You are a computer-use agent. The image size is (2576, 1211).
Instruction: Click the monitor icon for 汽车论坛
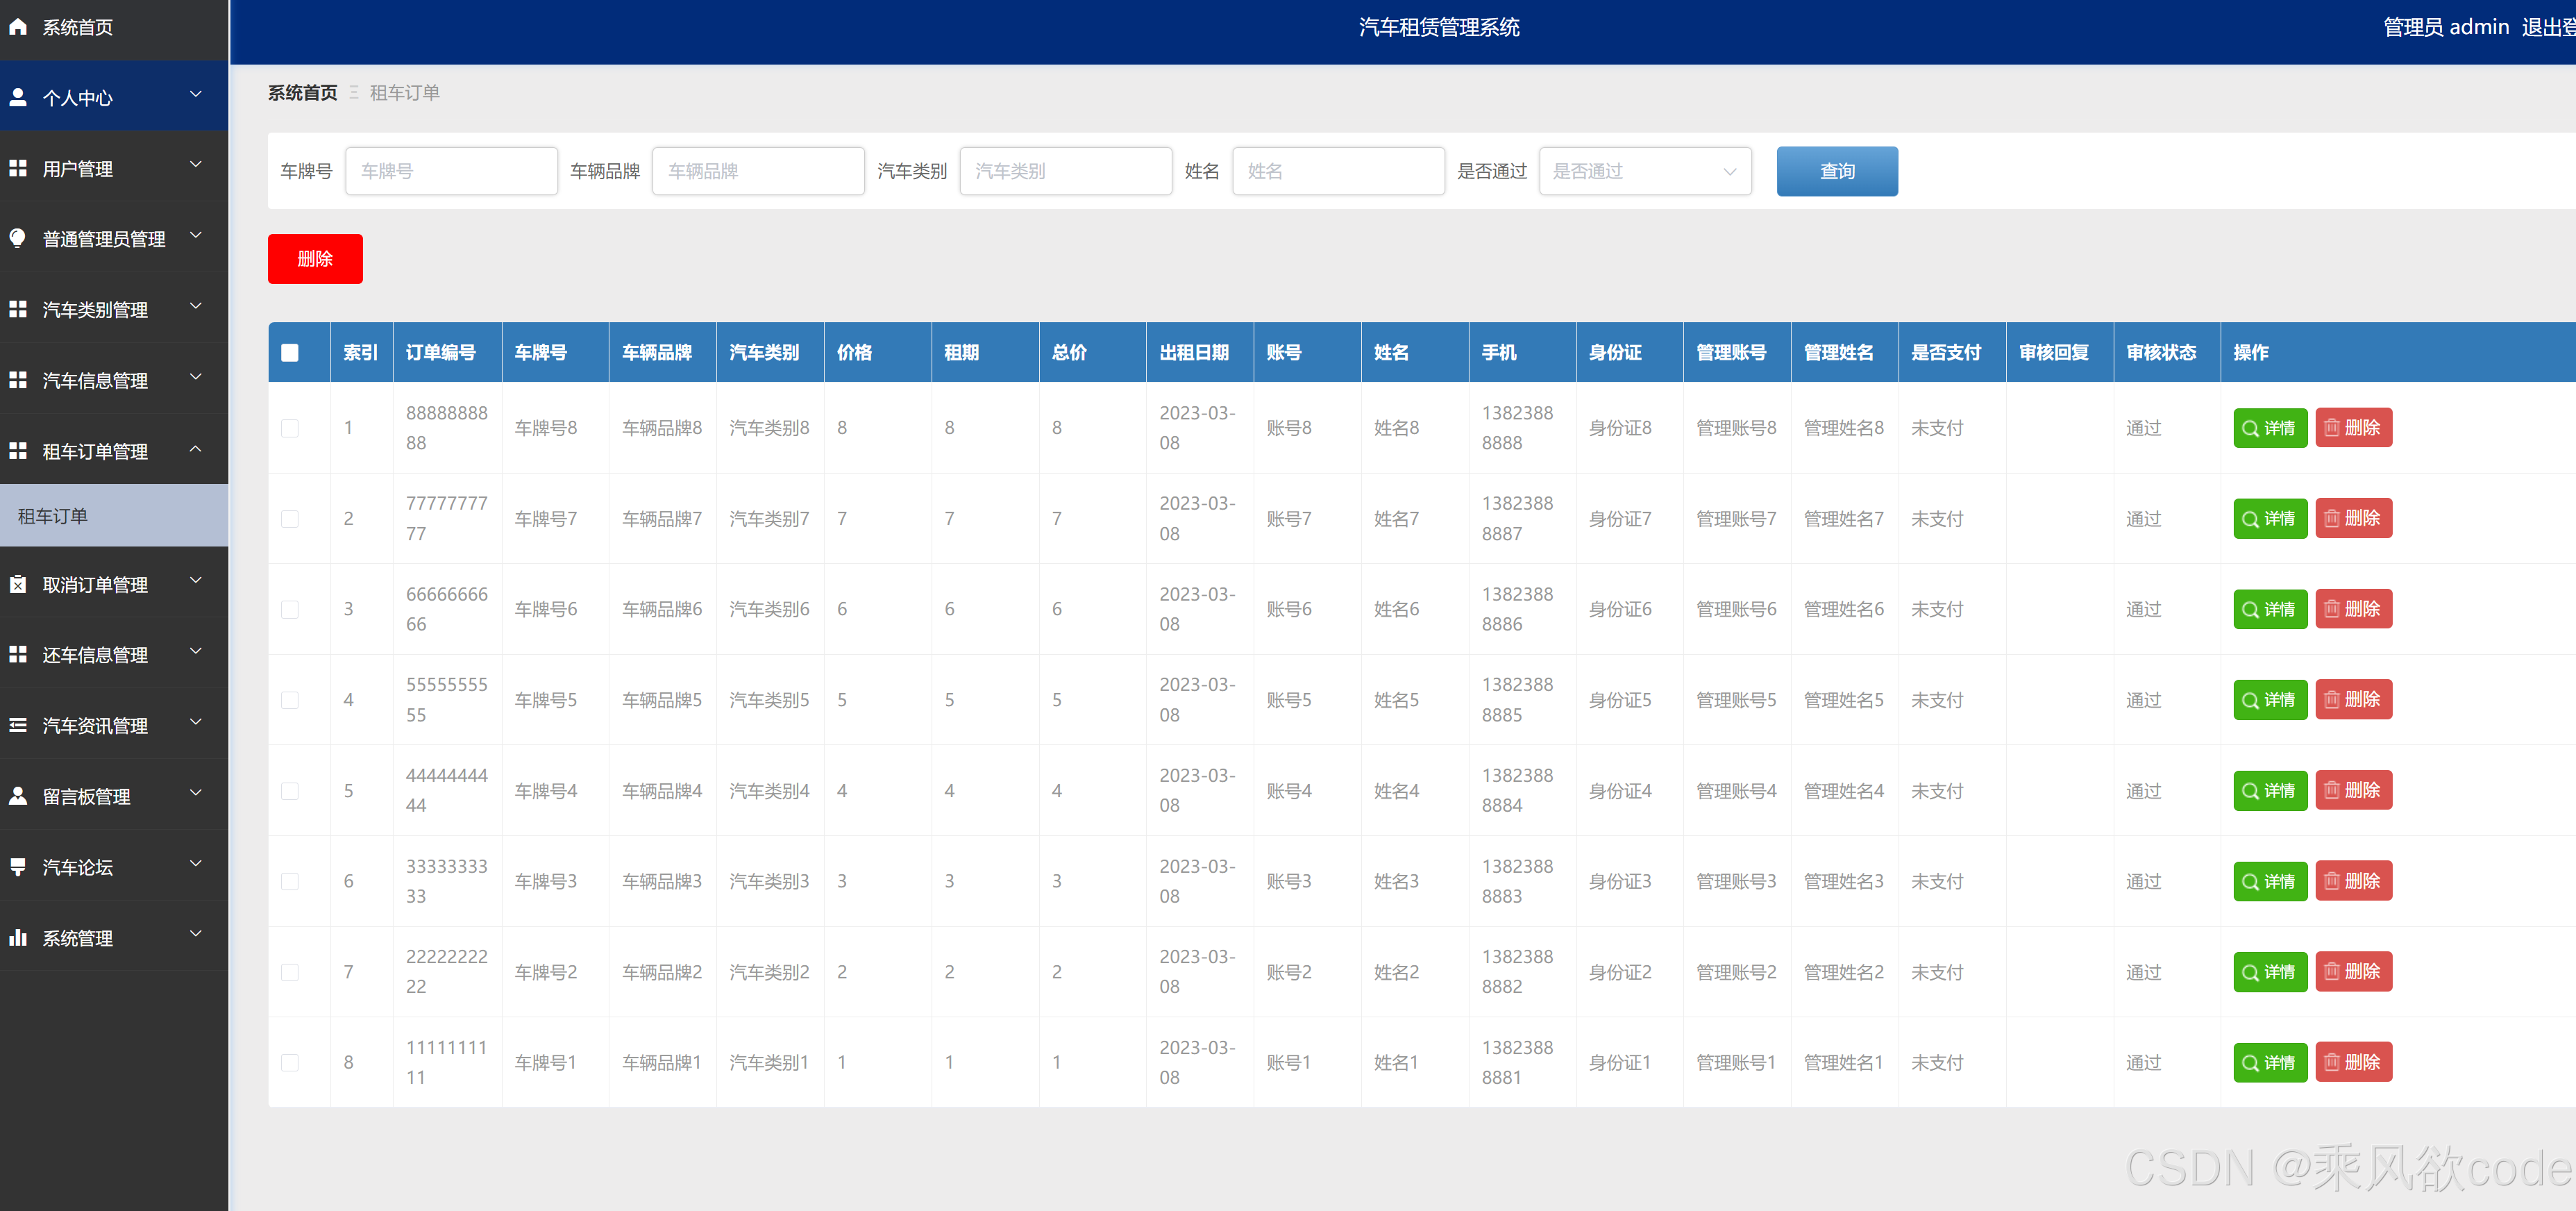pos(18,866)
